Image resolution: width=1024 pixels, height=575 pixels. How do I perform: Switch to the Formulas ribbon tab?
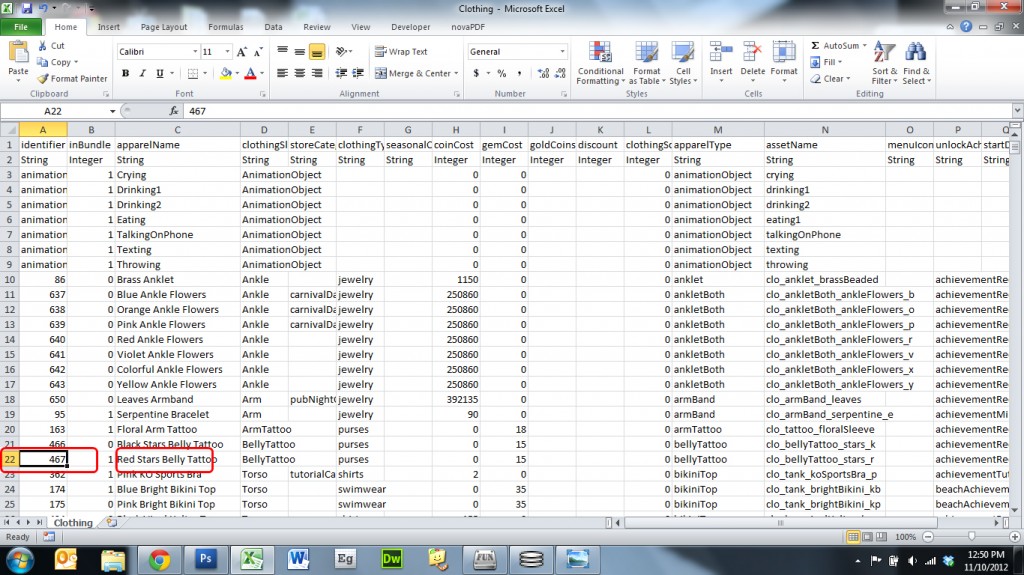click(225, 27)
